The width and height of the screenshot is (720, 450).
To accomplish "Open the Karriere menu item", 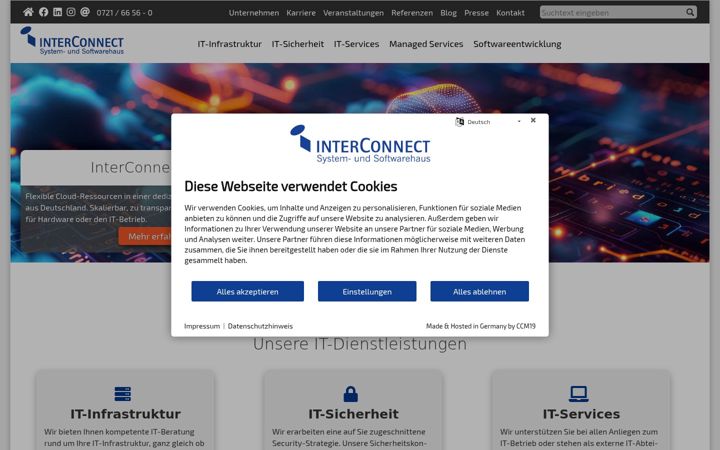I will (x=301, y=13).
